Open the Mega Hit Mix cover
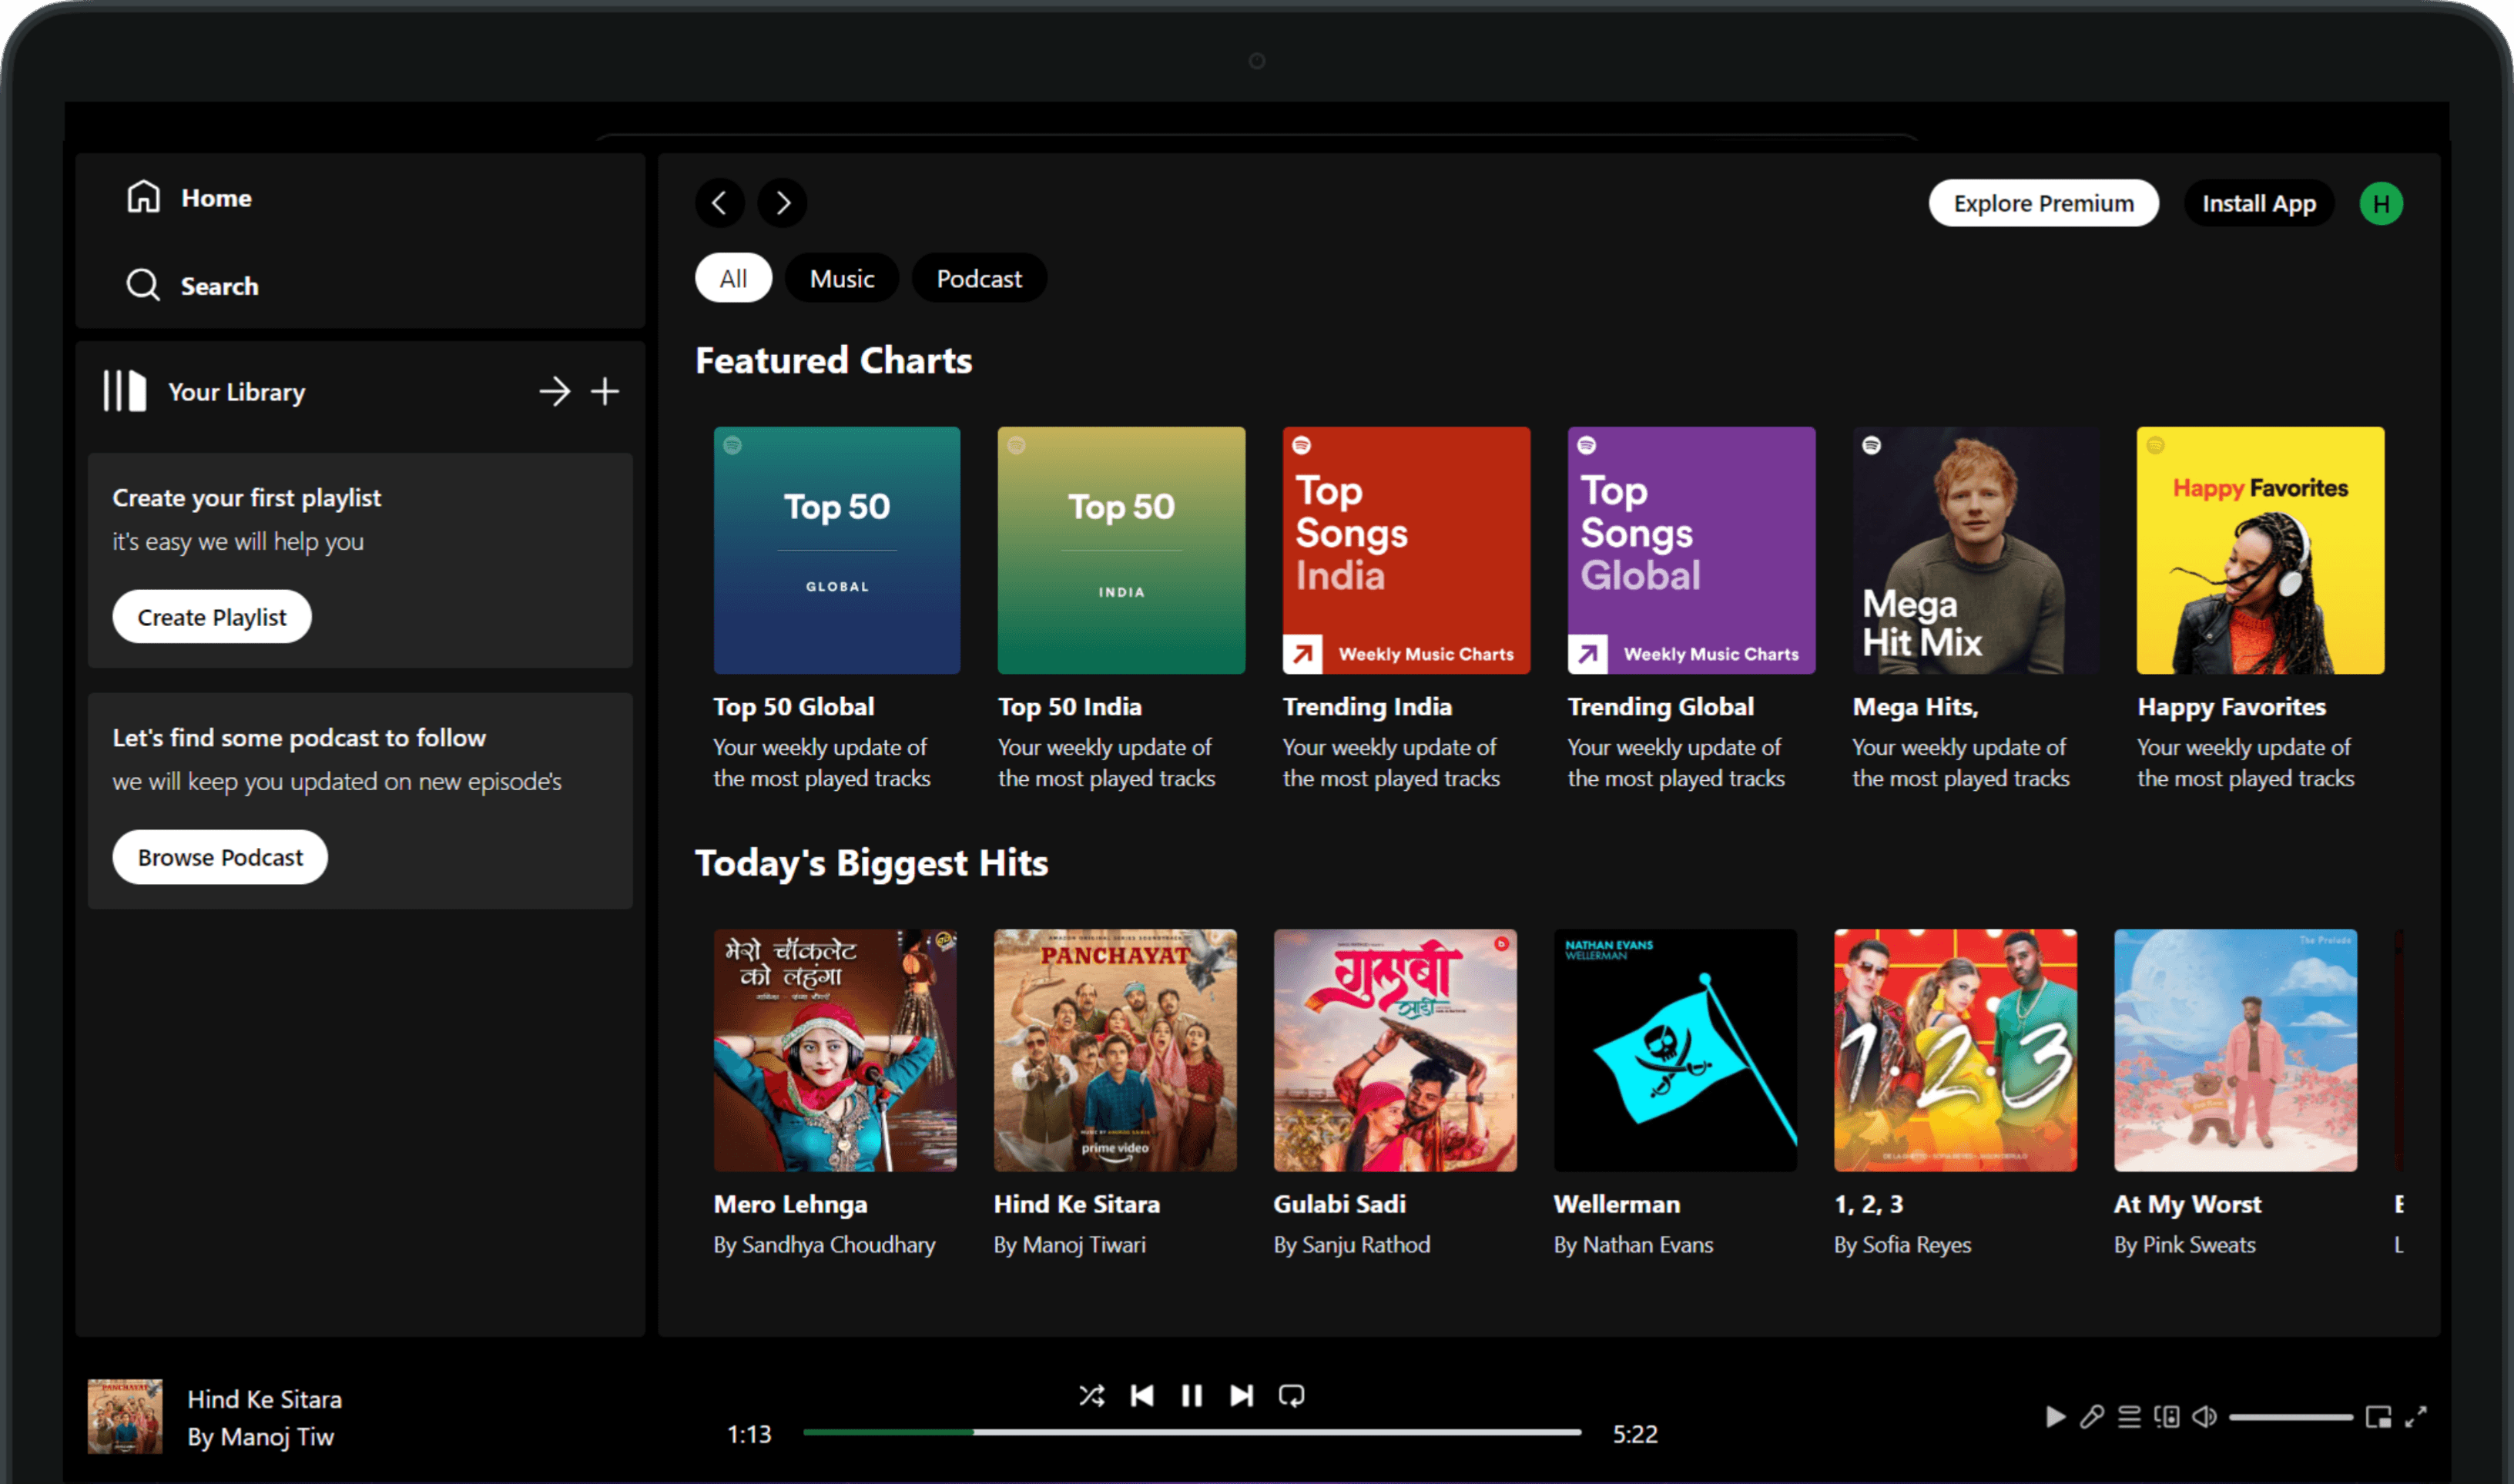 [x=1976, y=551]
